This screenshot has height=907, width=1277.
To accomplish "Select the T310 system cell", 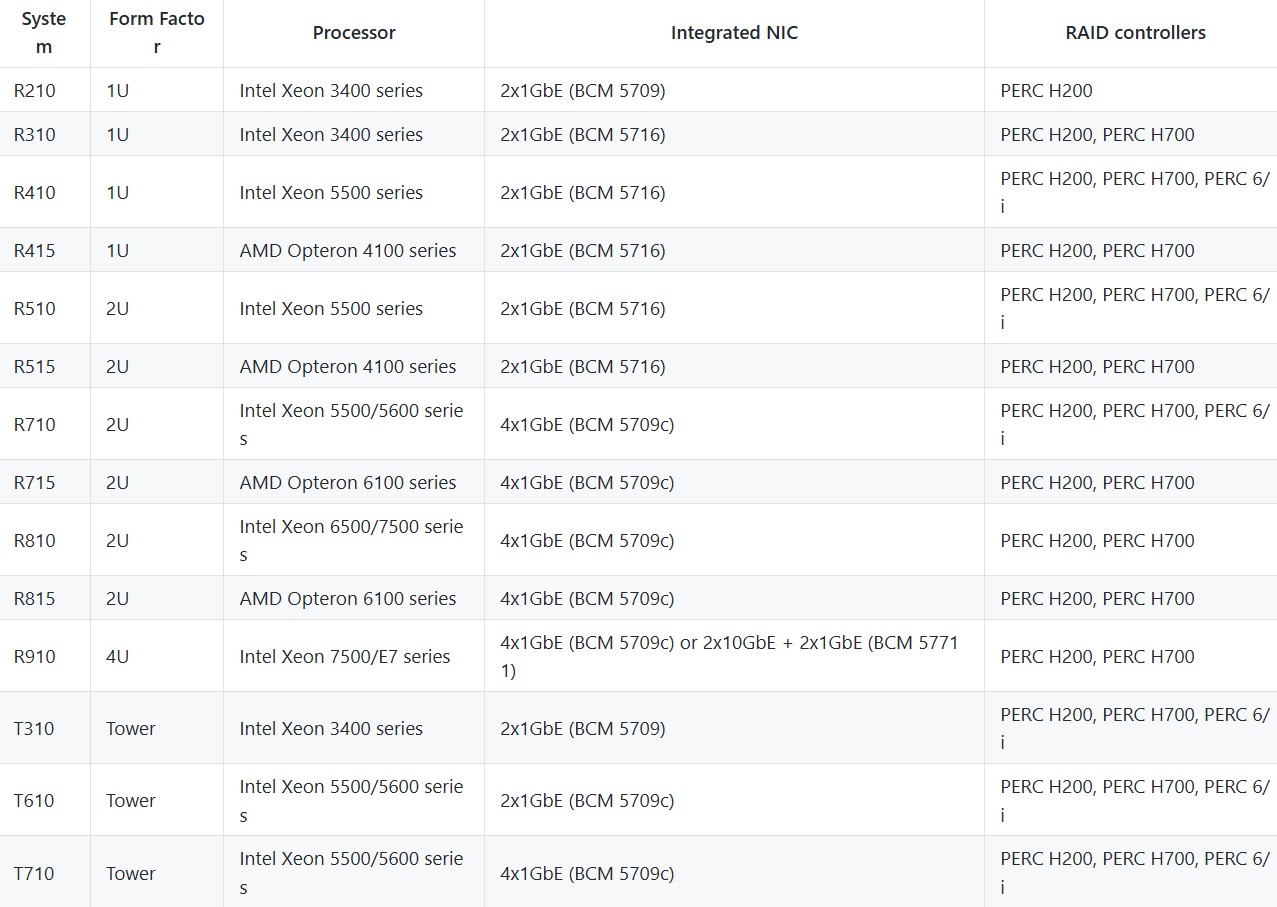I will pos(44,728).
